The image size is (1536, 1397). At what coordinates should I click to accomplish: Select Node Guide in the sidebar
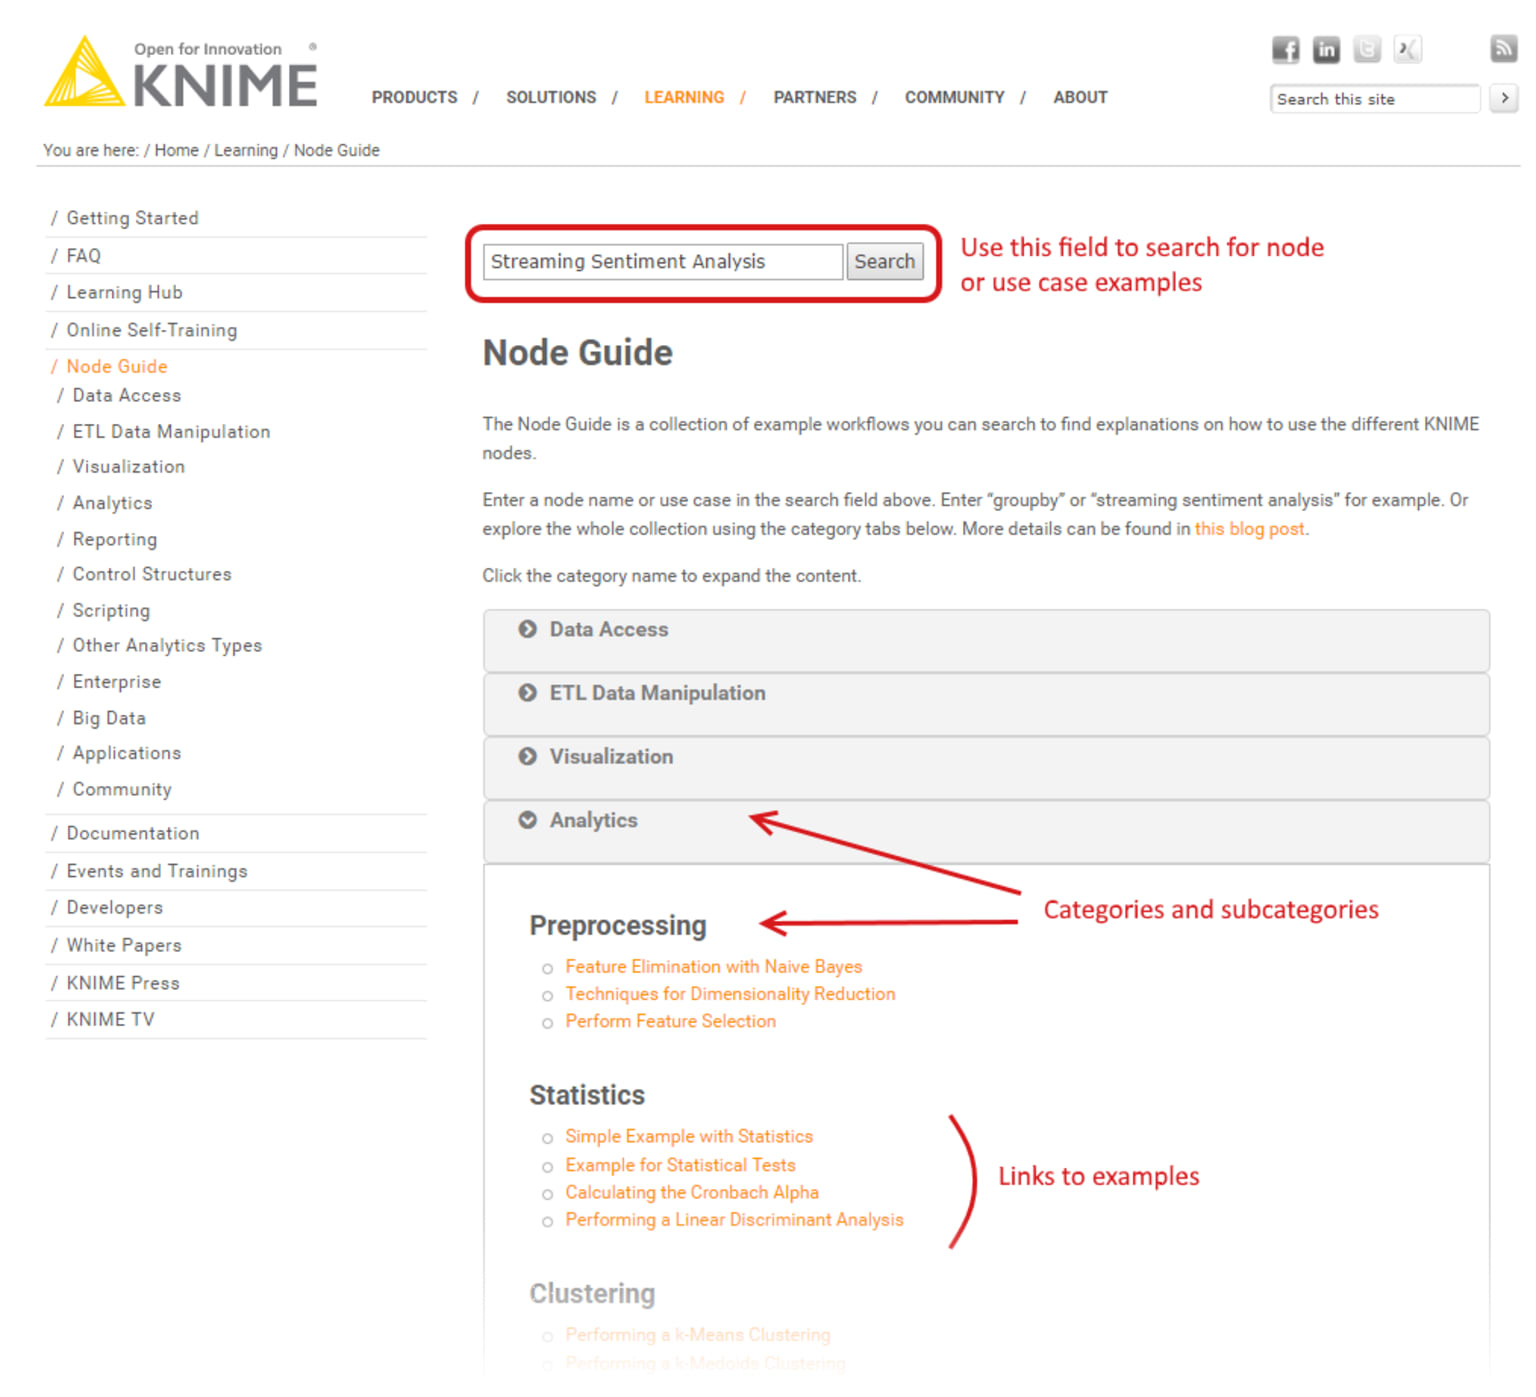pos(116,367)
